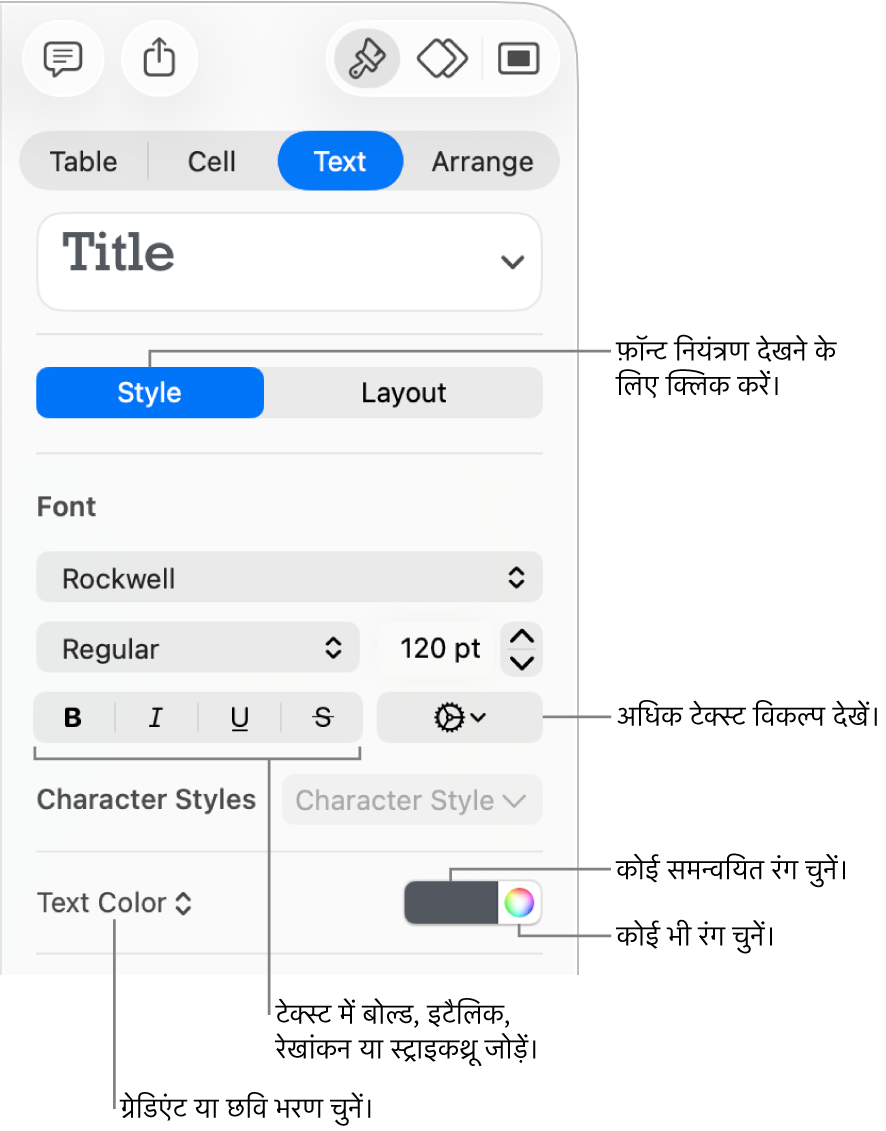
Task: Click the dark gray text color swatch
Action: click(x=451, y=903)
